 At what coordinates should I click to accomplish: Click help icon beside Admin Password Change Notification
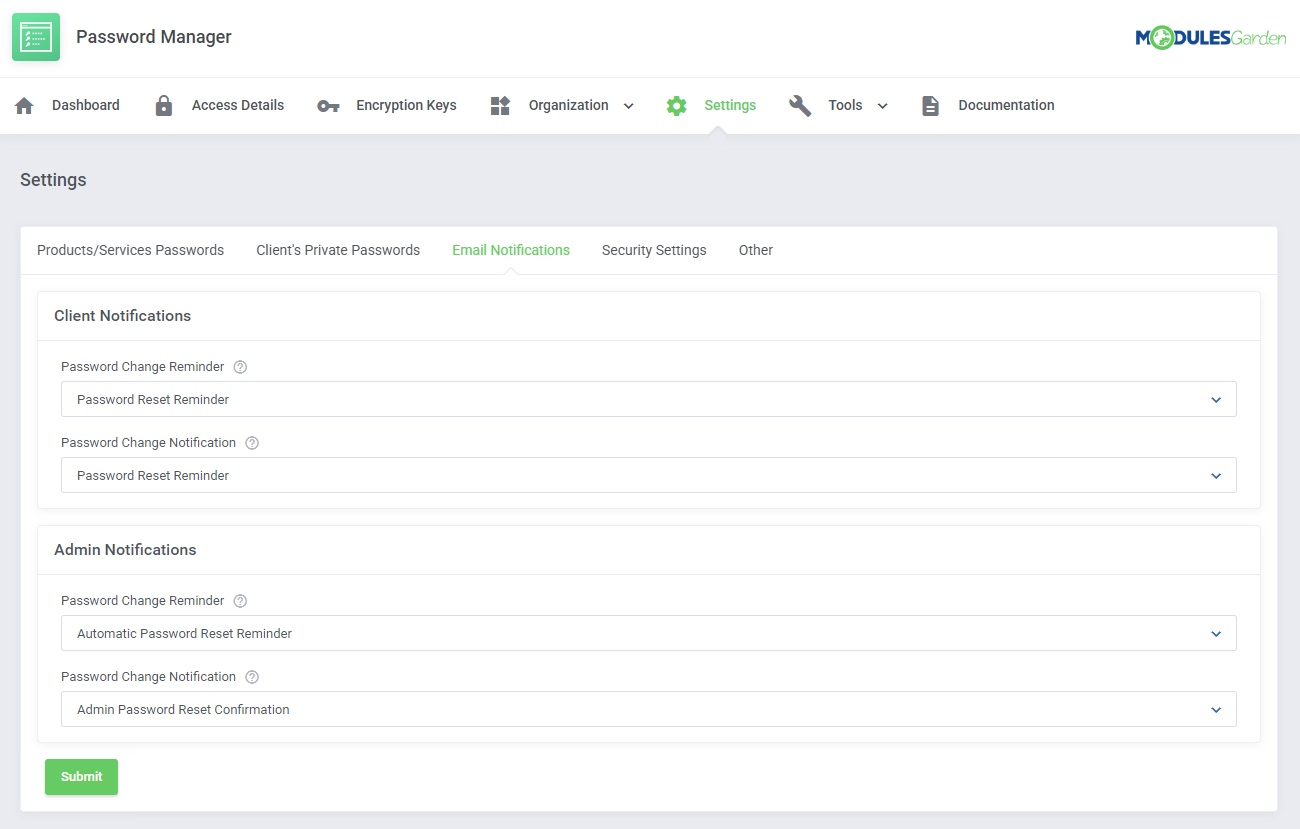tap(252, 677)
